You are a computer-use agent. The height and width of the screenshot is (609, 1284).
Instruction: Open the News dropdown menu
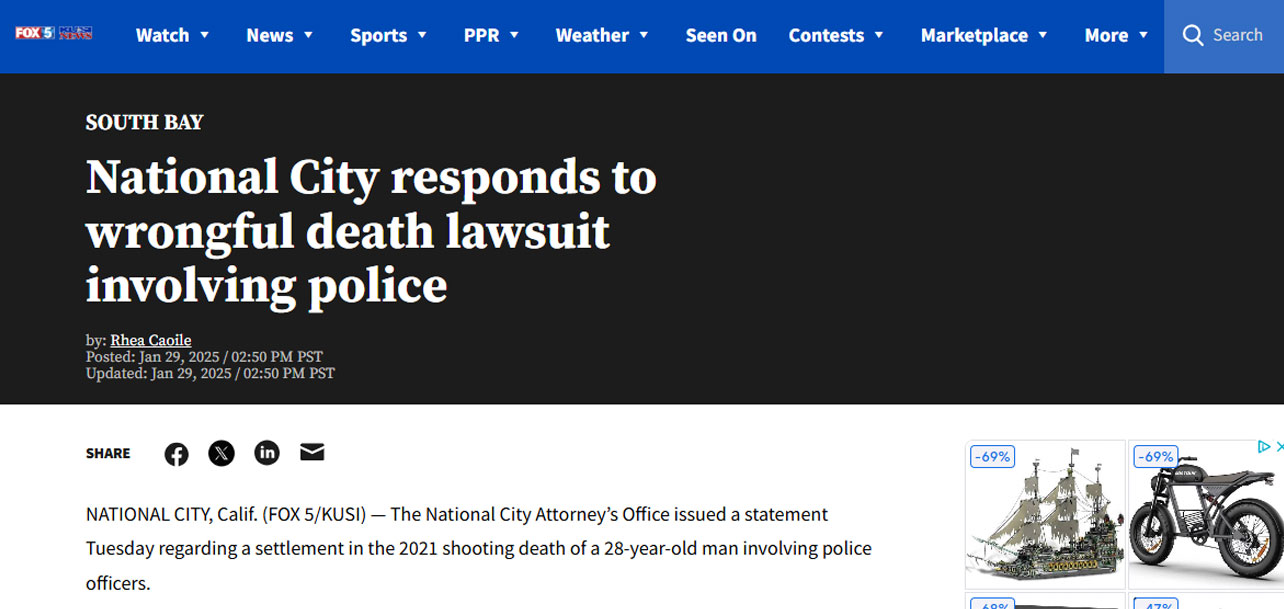coord(280,35)
